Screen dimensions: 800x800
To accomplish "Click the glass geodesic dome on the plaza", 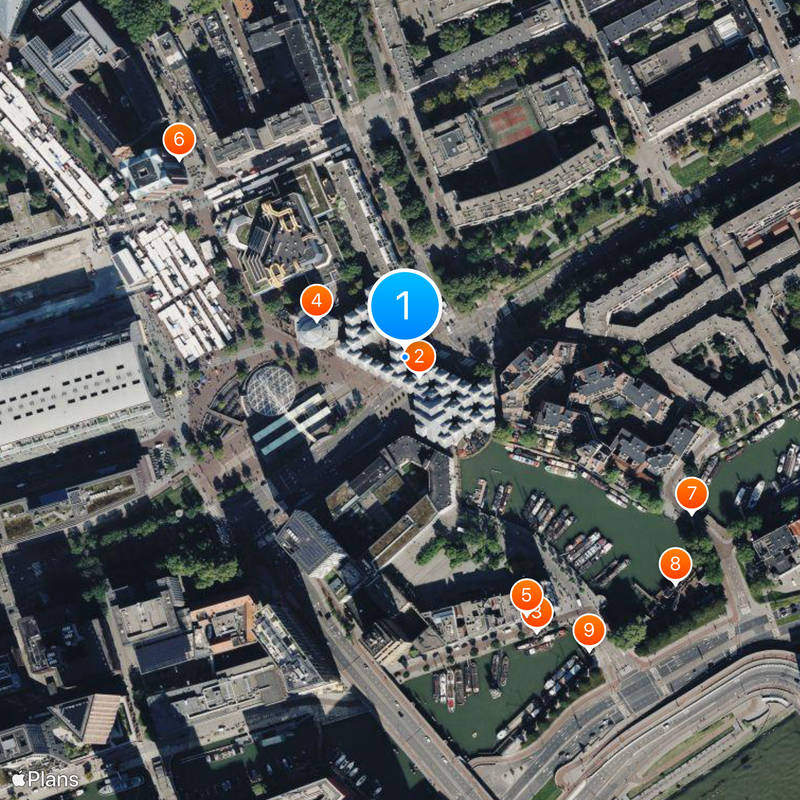I will [270, 390].
